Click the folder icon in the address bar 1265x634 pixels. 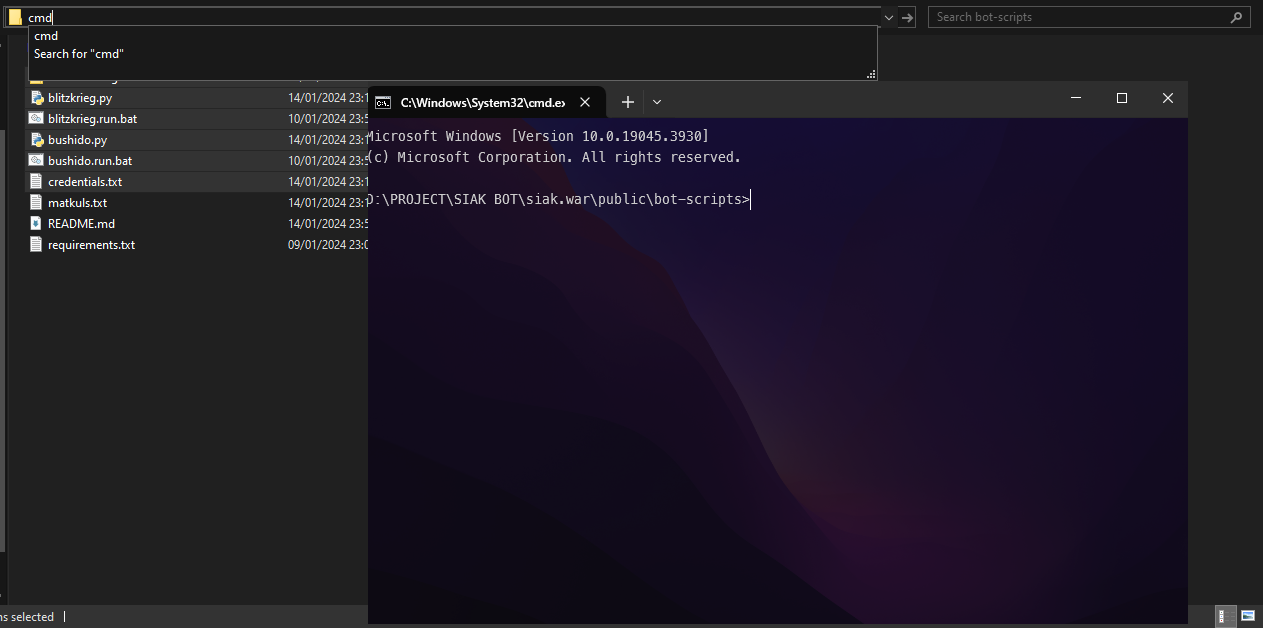coord(15,17)
